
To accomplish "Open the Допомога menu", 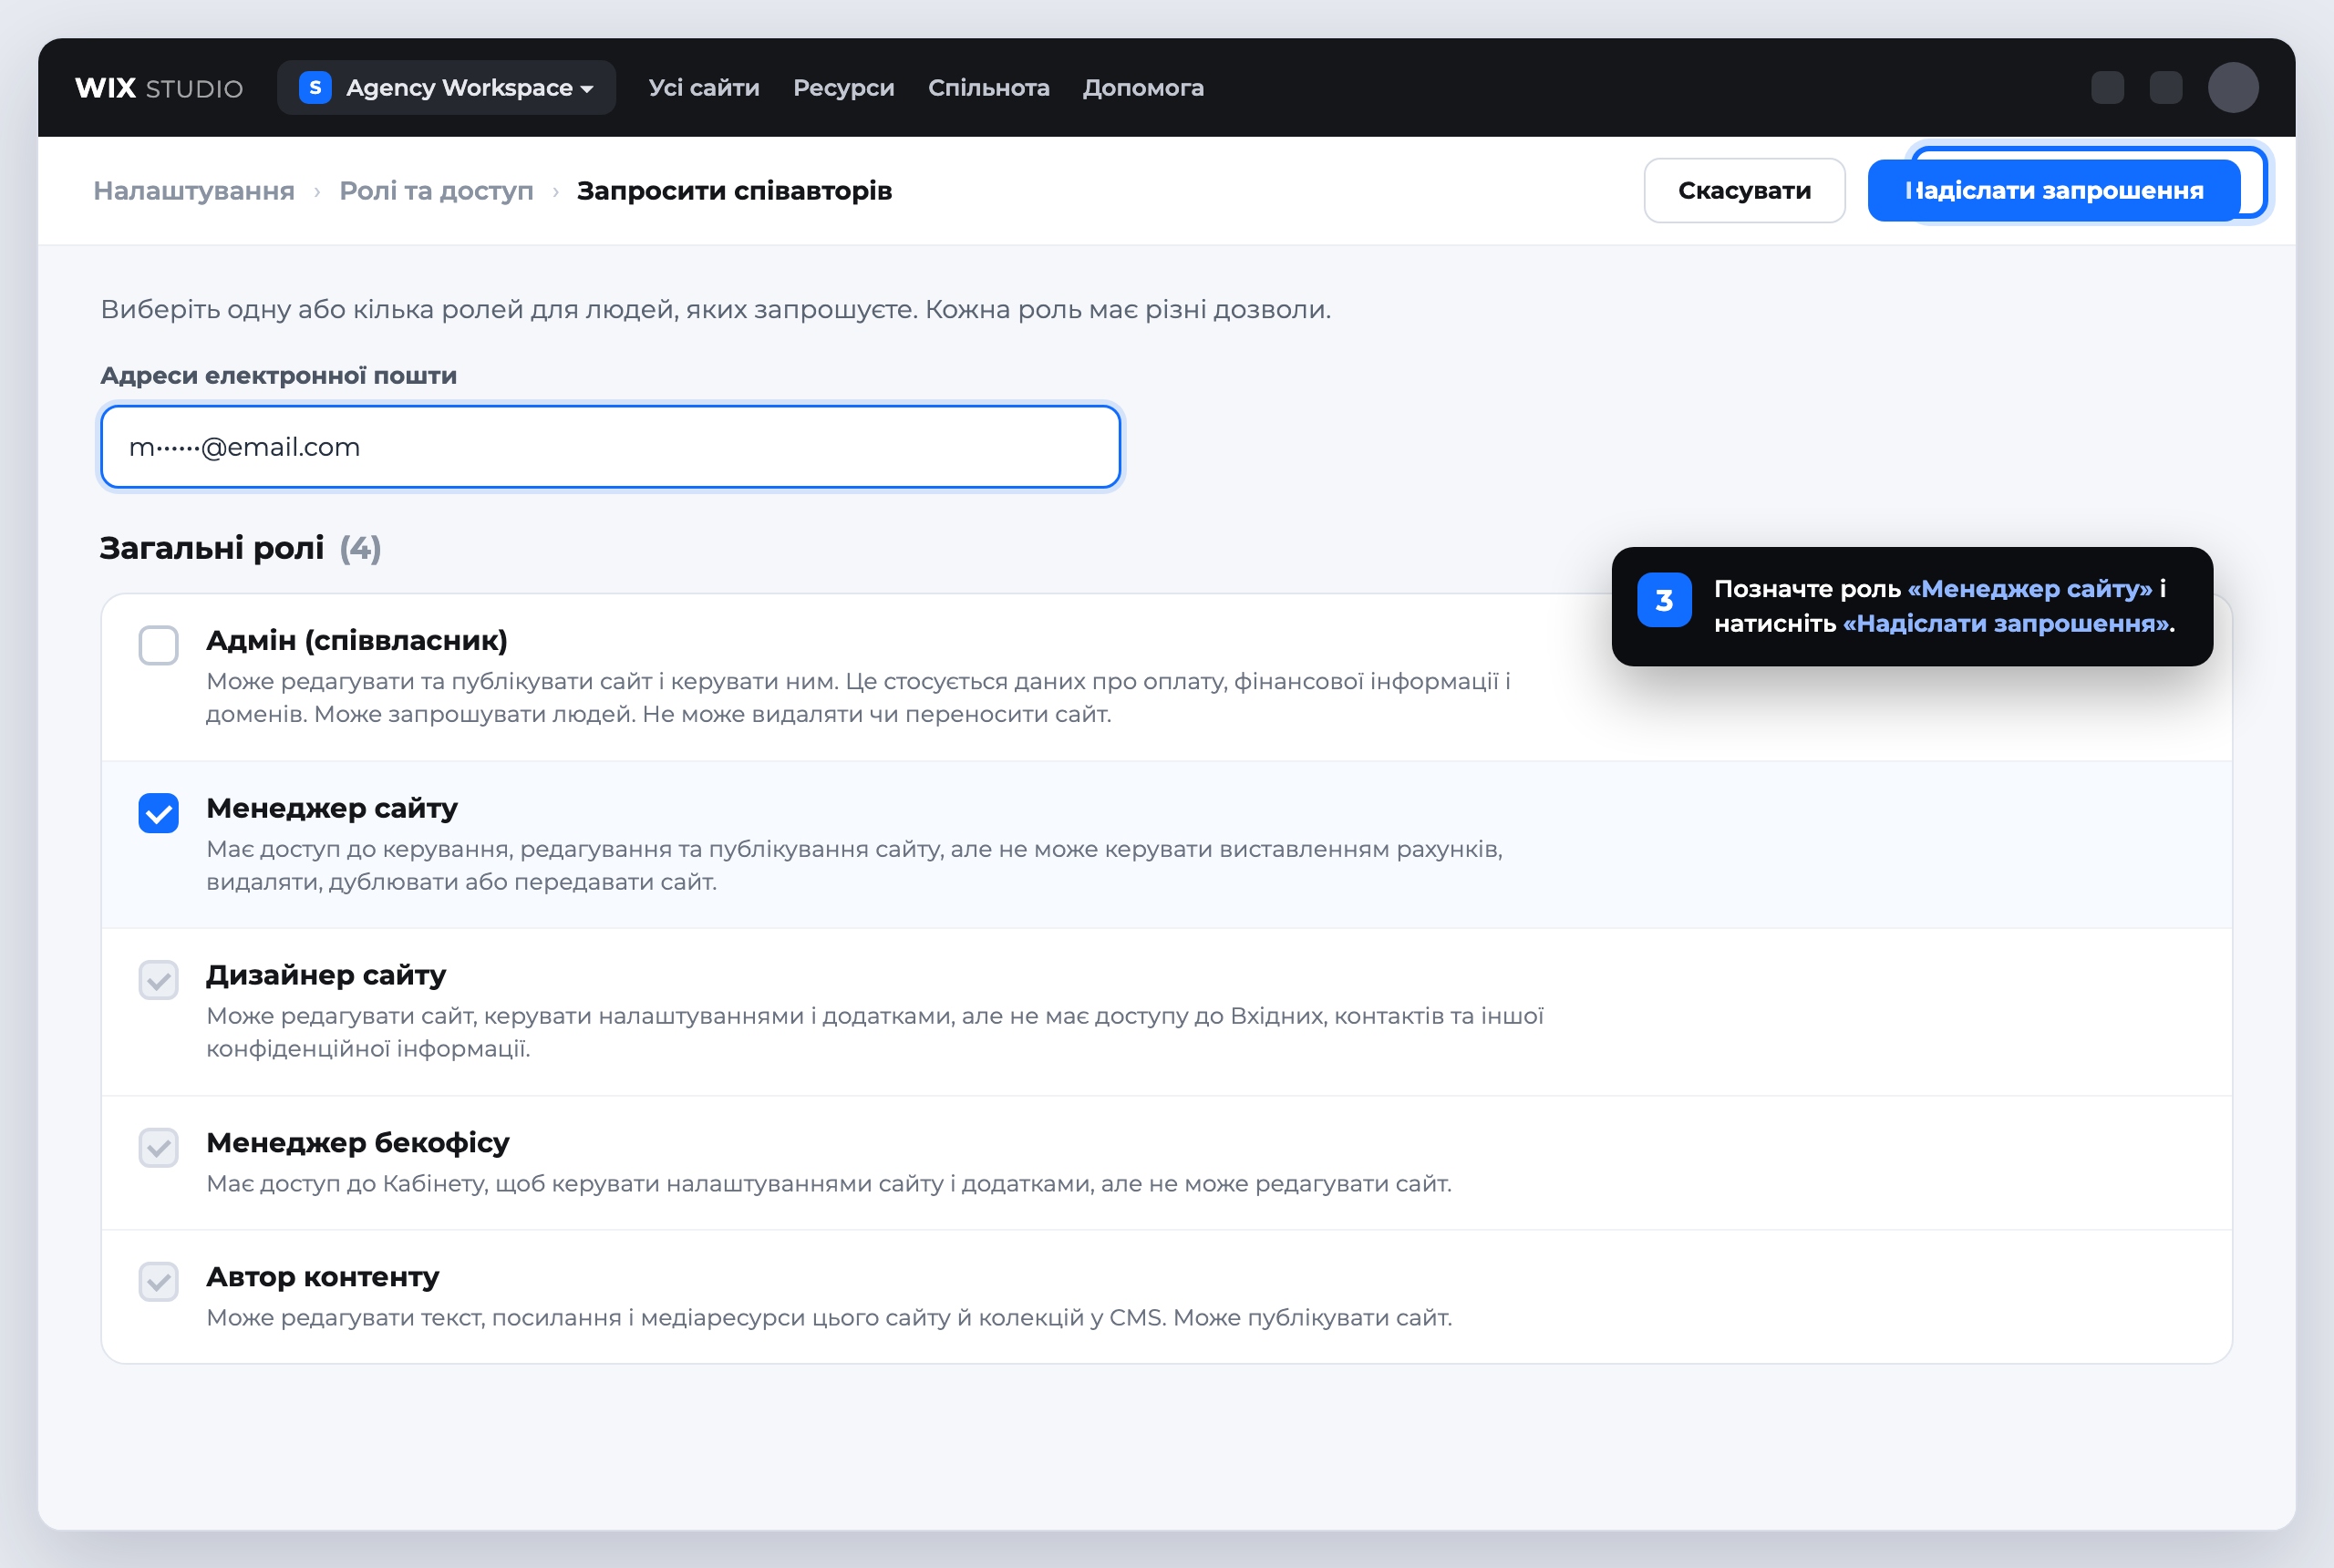I will click(x=1143, y=88).
